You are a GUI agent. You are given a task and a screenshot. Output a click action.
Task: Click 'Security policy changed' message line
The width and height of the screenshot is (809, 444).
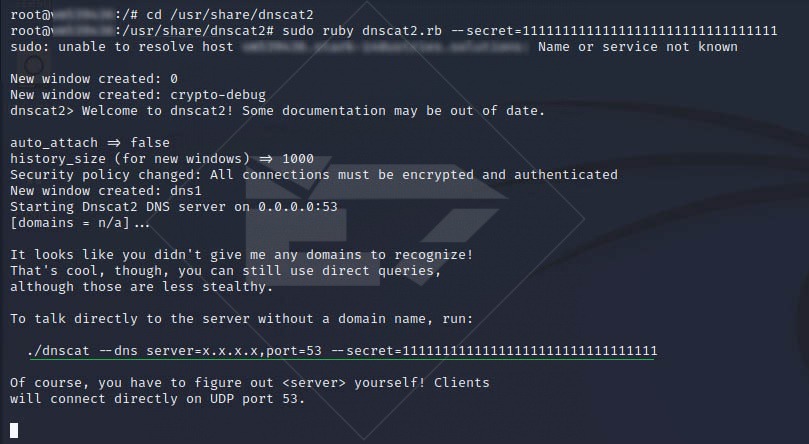(x=314, y=175)
